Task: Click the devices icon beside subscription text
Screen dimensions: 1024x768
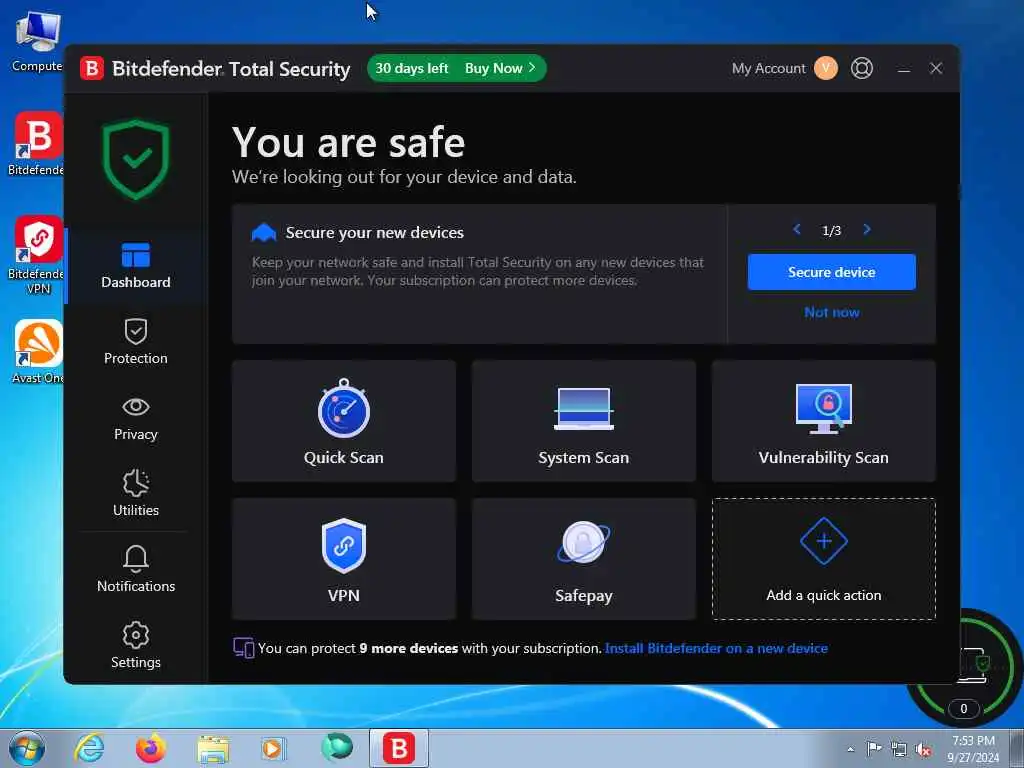Action: click(244, 648)
